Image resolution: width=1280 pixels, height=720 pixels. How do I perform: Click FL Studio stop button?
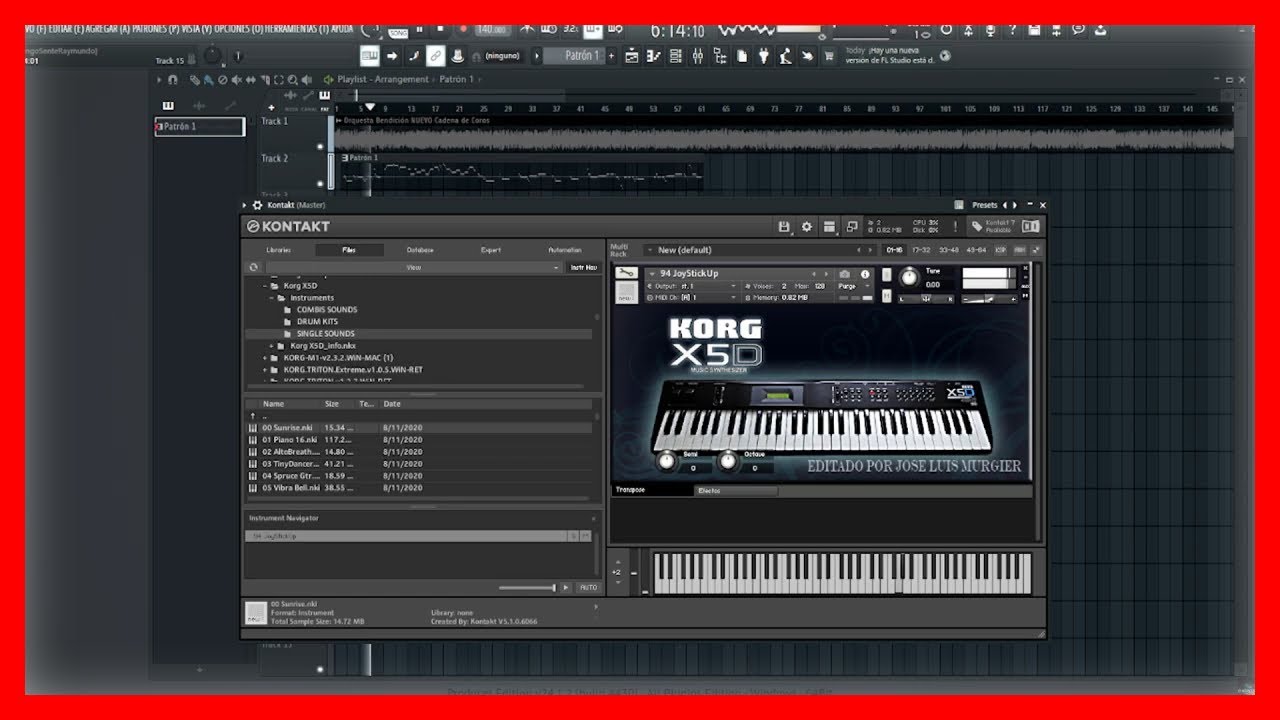[x=442, y=31]
